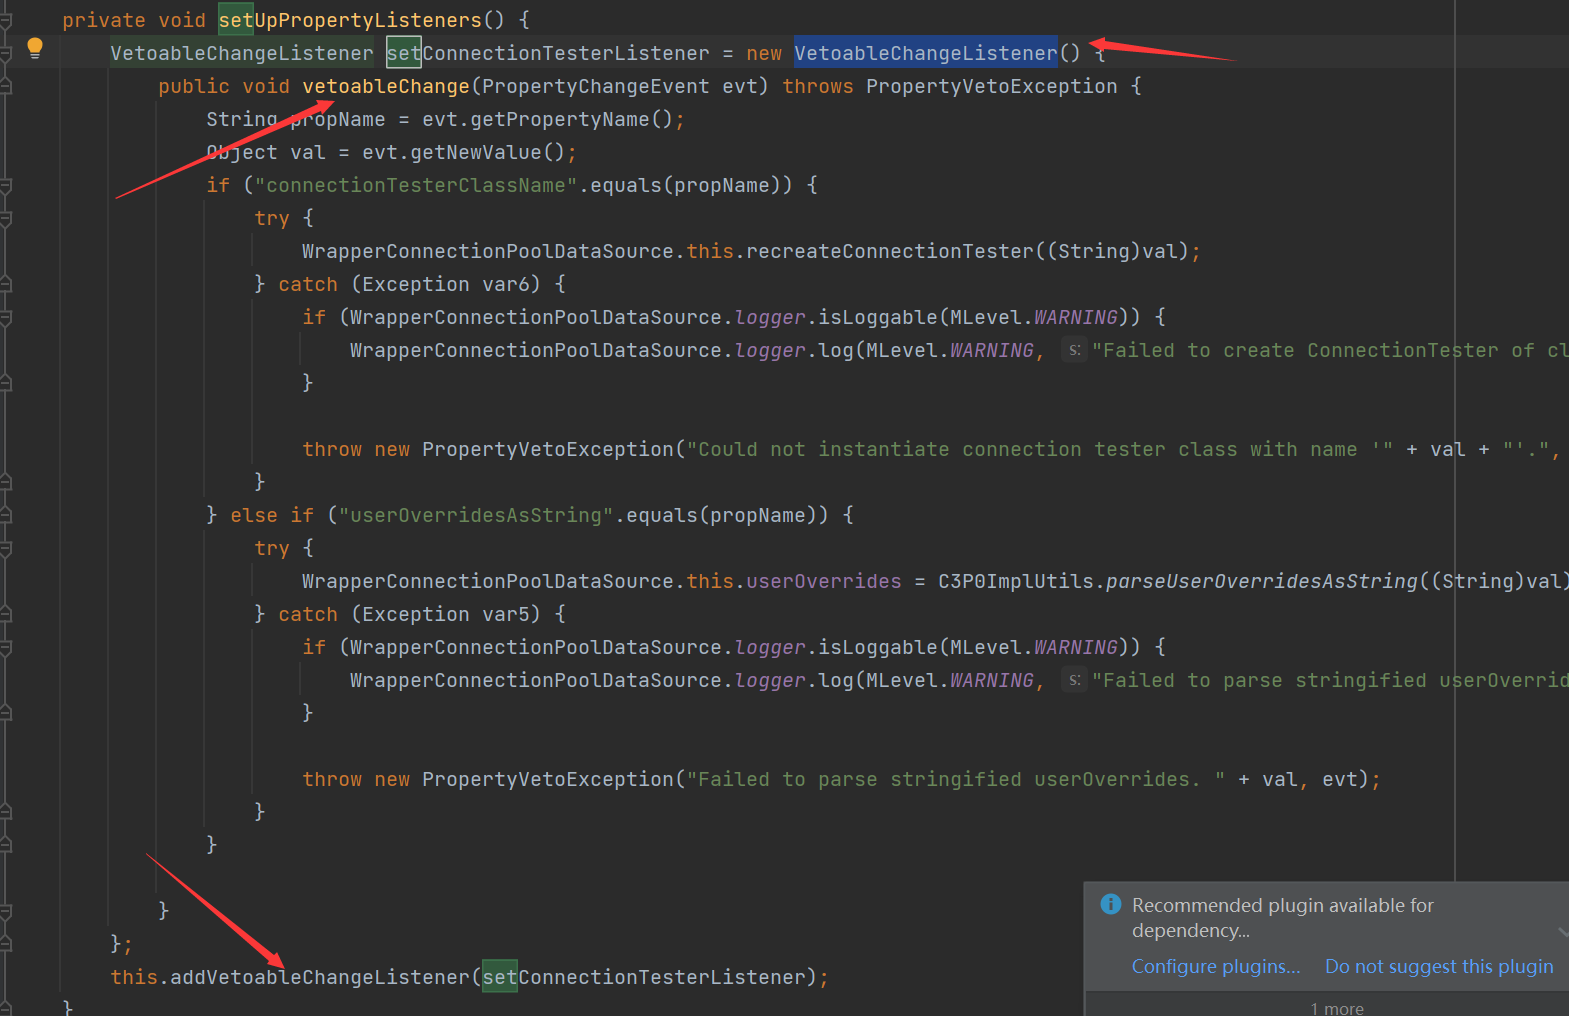Image resolution: width=1569 pixels, height=1016 pixels.
Task: Collapse the fold marker at the catch (Exception var5) line
Action: [x=5, y=614]
